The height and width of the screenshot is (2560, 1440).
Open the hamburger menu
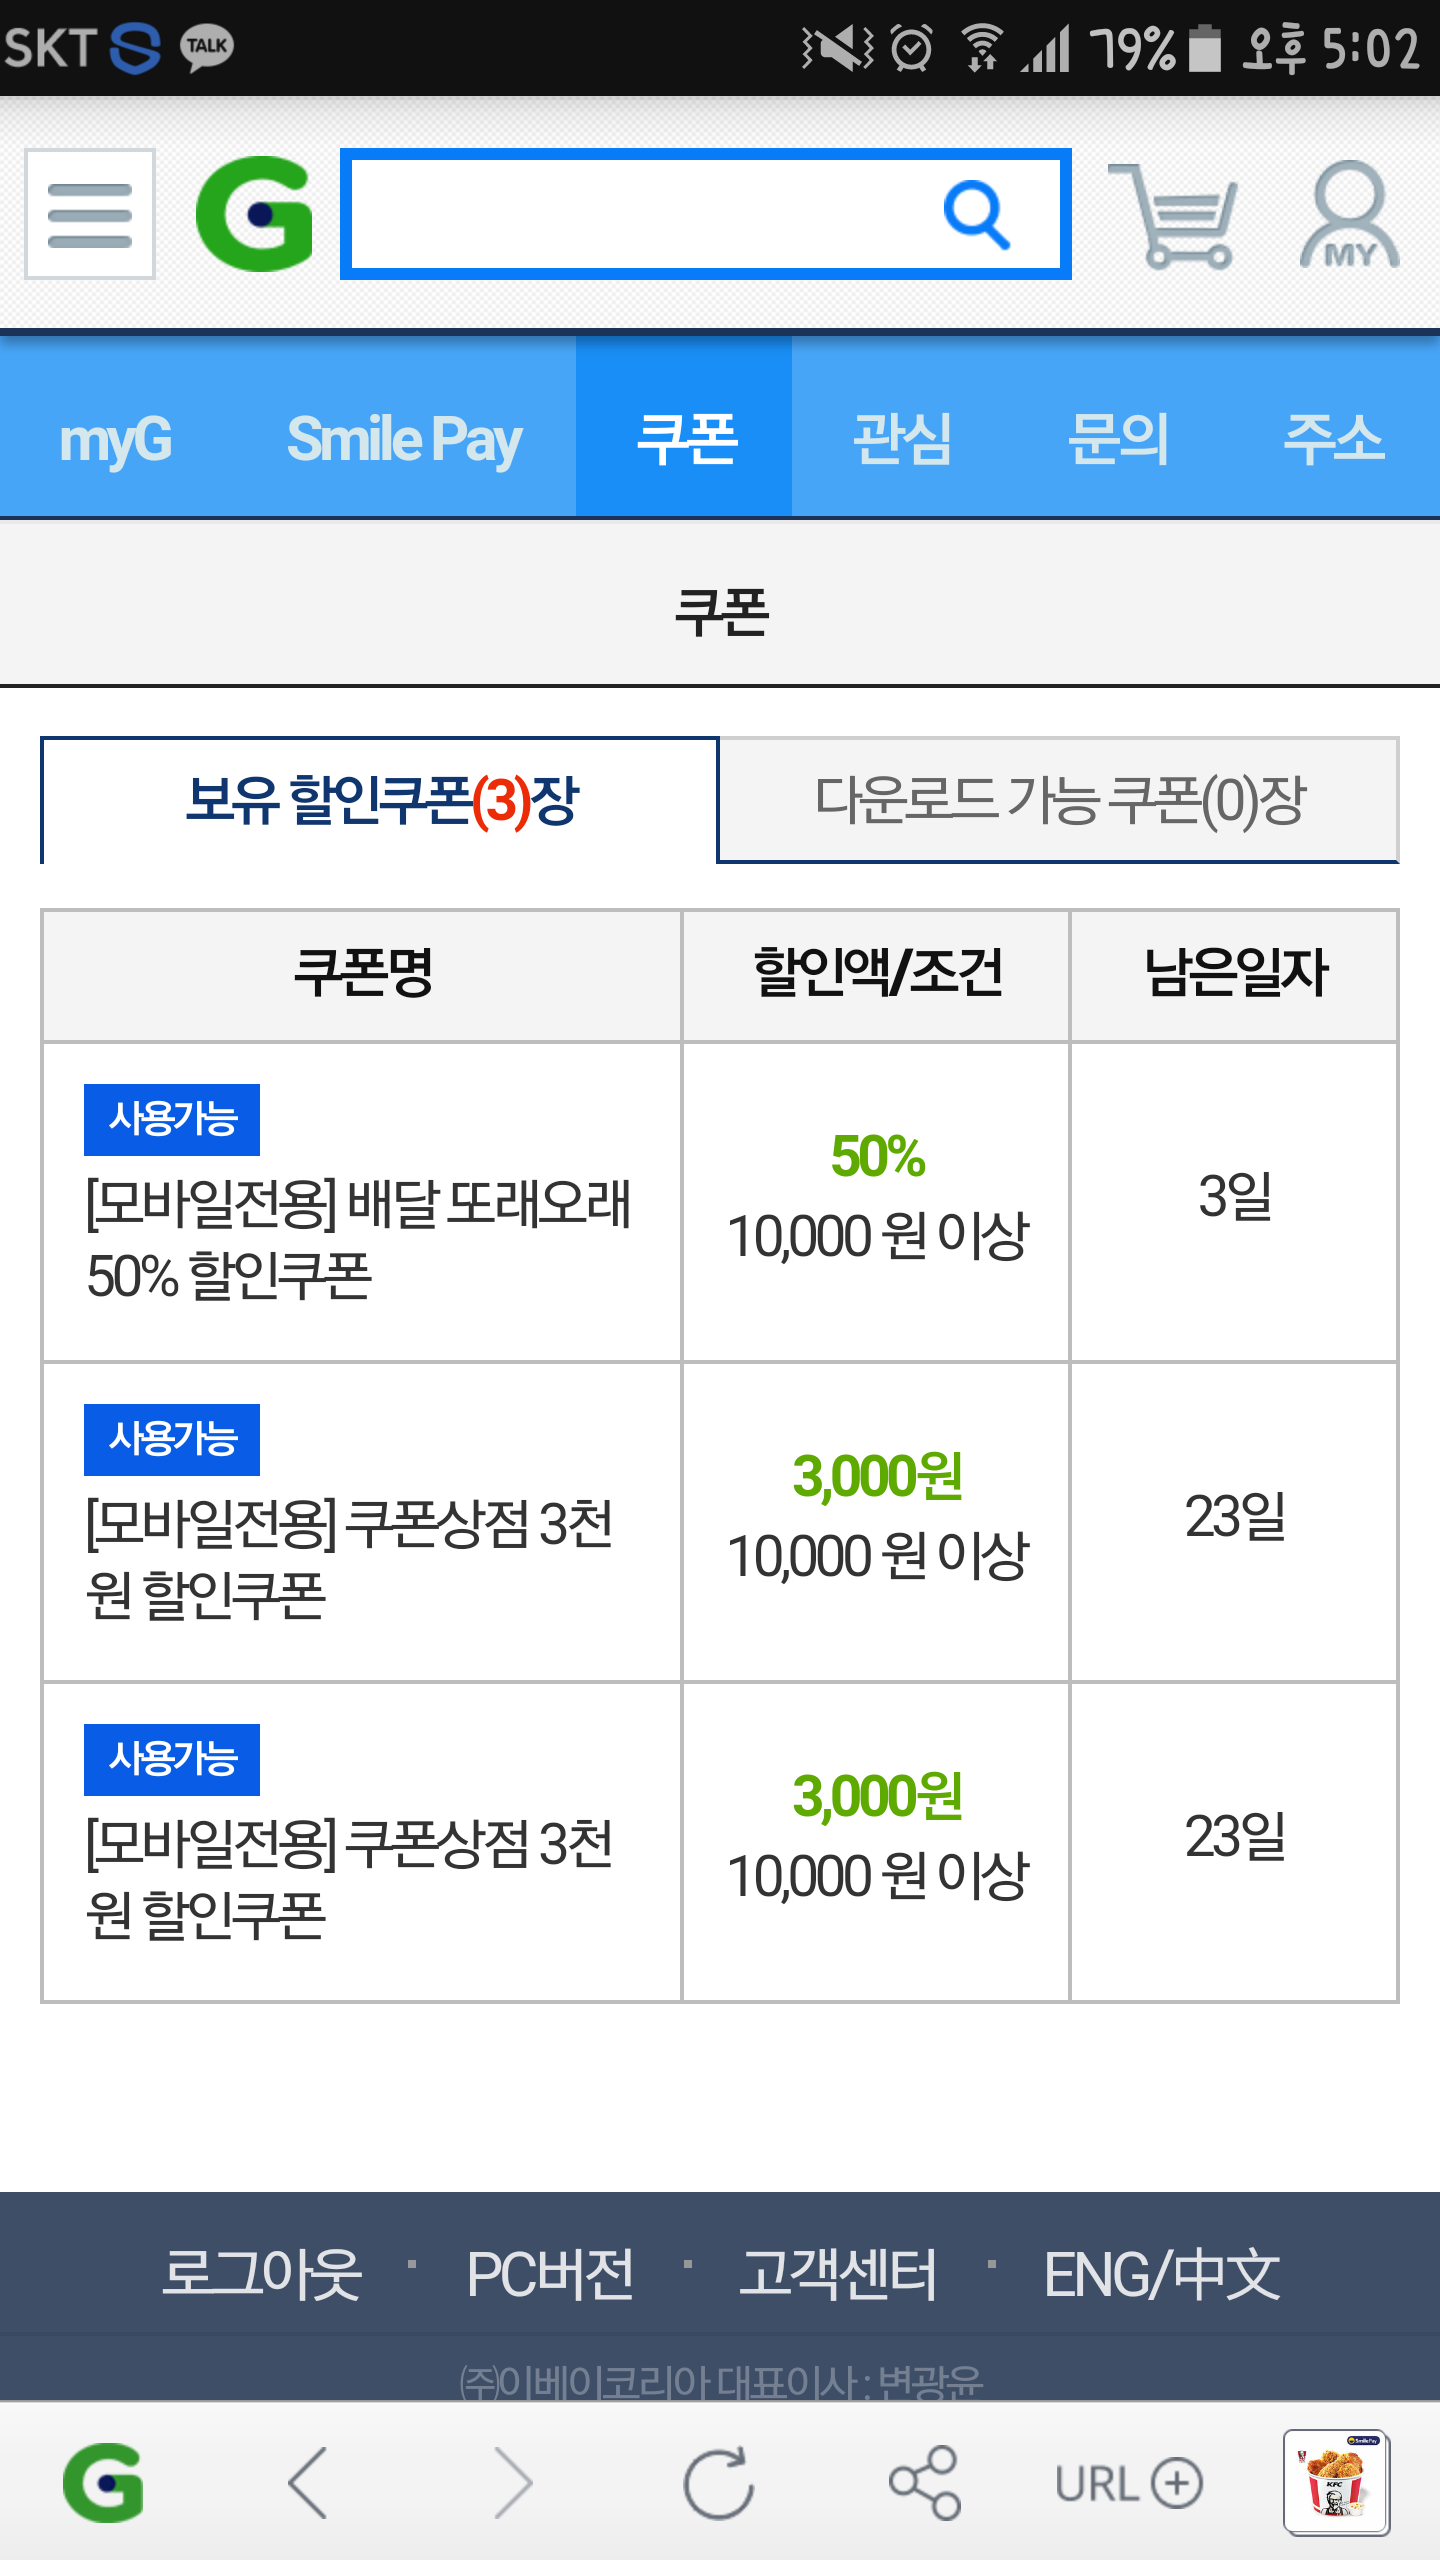90,214
